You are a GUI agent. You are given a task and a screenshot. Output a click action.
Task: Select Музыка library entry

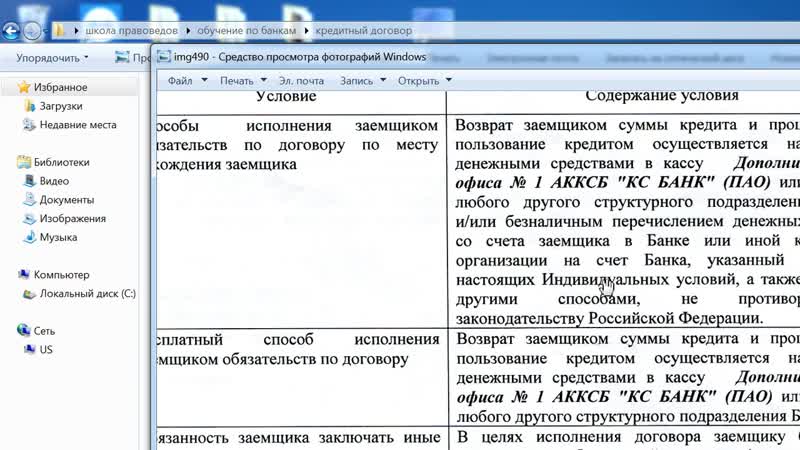pos(58,237)
